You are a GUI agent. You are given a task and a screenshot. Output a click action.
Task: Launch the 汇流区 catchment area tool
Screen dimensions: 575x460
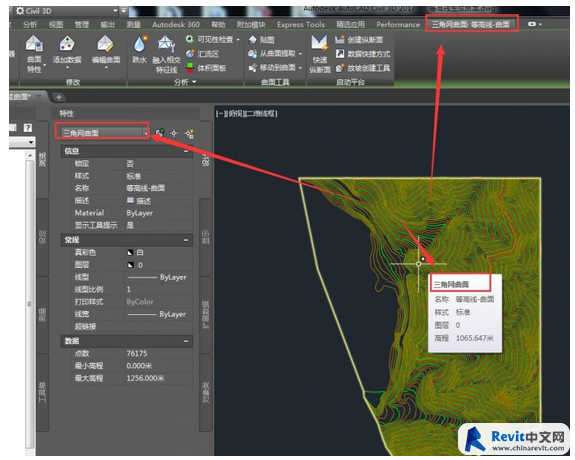(x=202, y=54)
